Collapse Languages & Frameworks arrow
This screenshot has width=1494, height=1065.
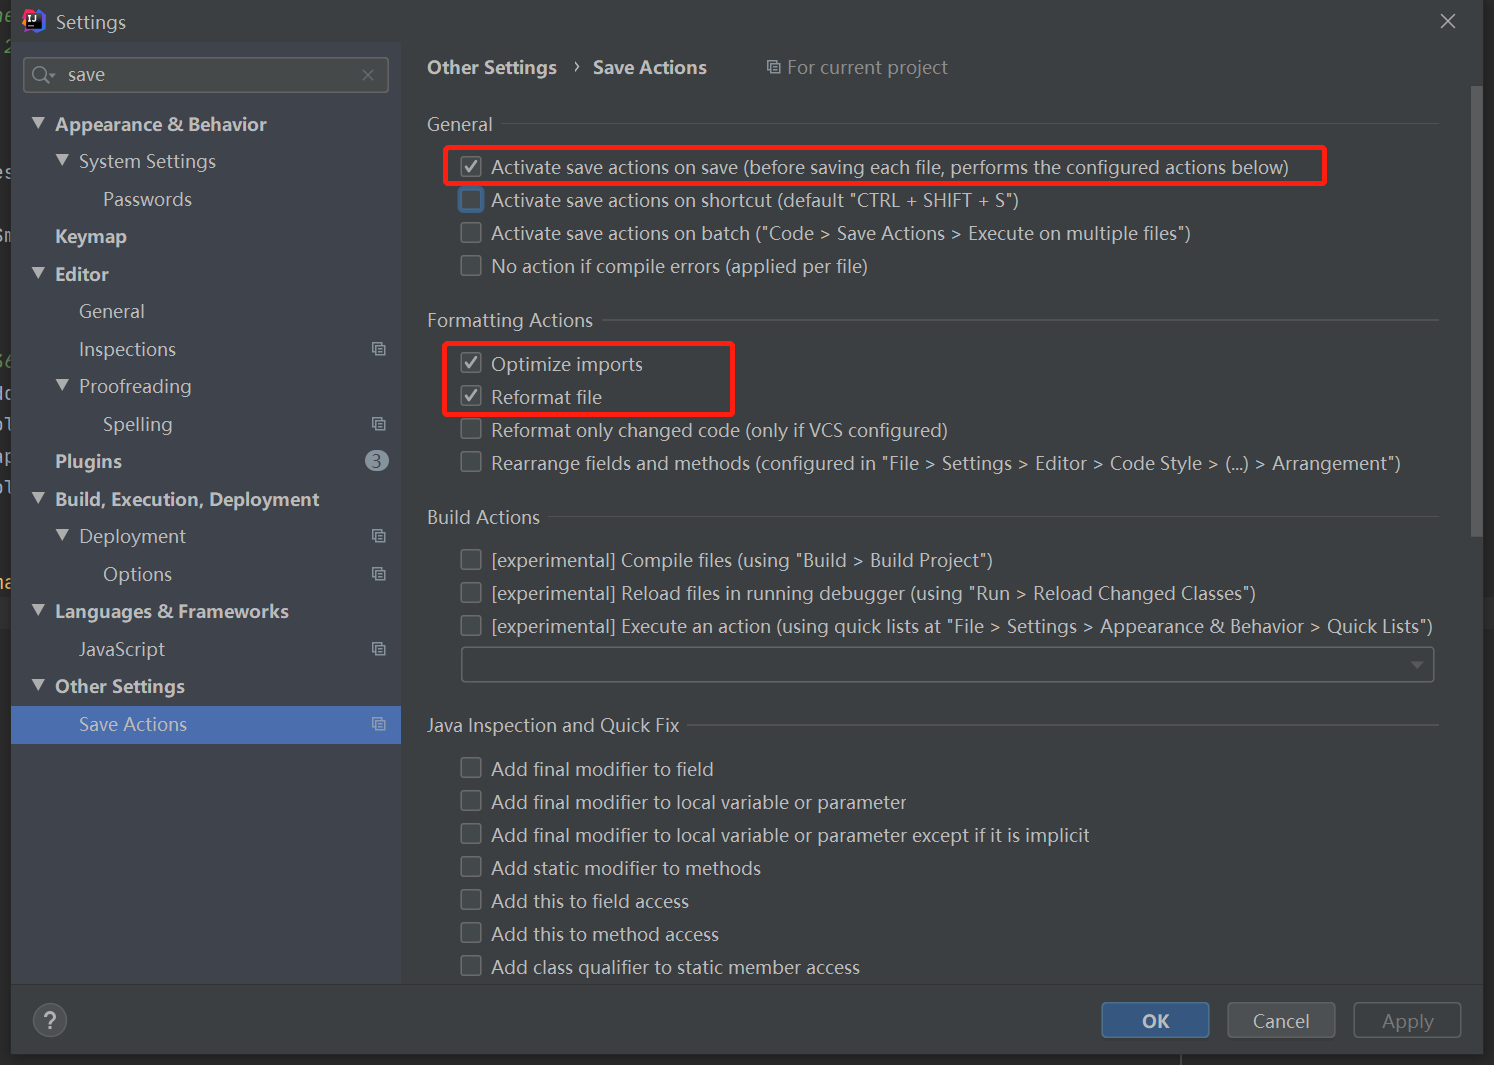point(38,610)
